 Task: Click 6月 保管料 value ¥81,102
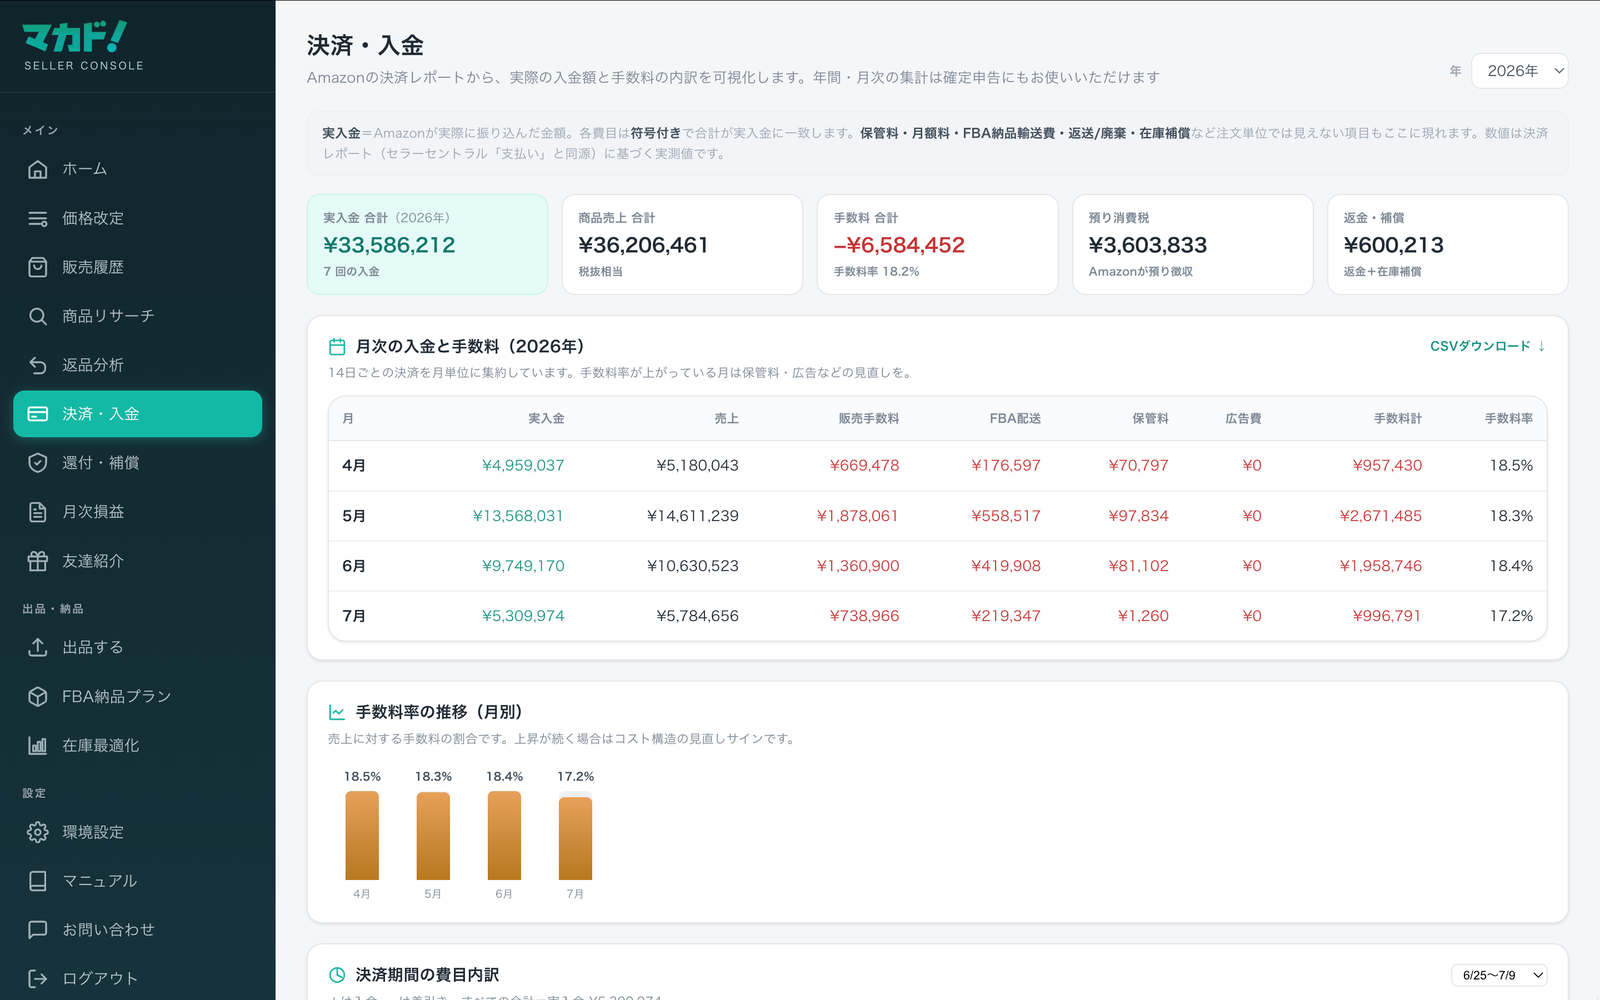coord(1138,566)
